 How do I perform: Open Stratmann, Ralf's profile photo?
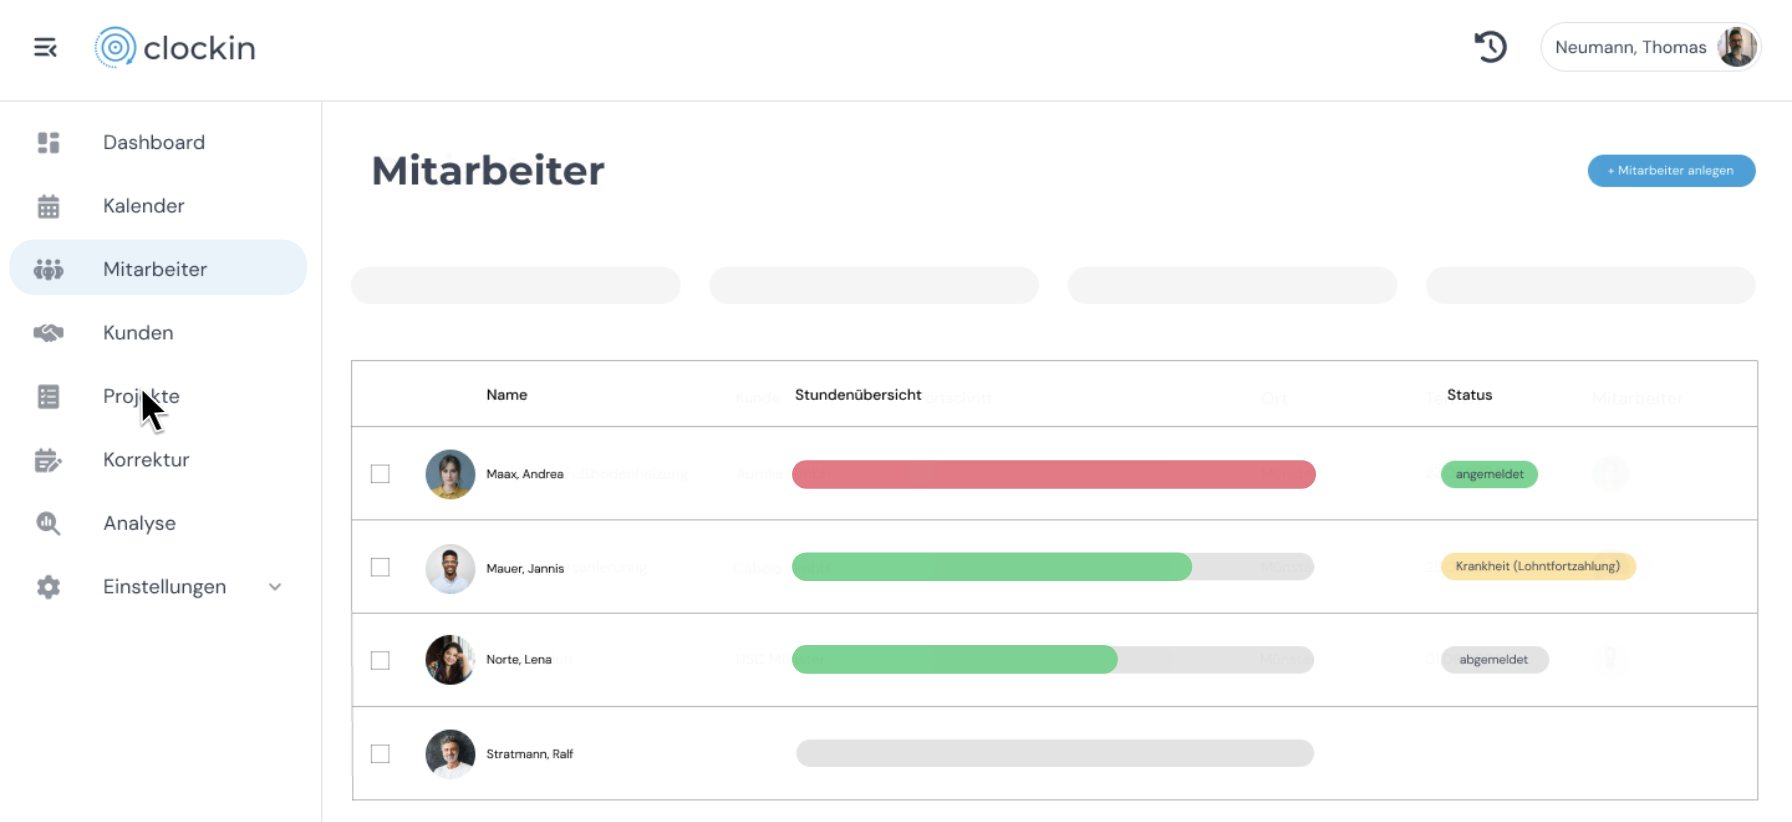(450, 754)
